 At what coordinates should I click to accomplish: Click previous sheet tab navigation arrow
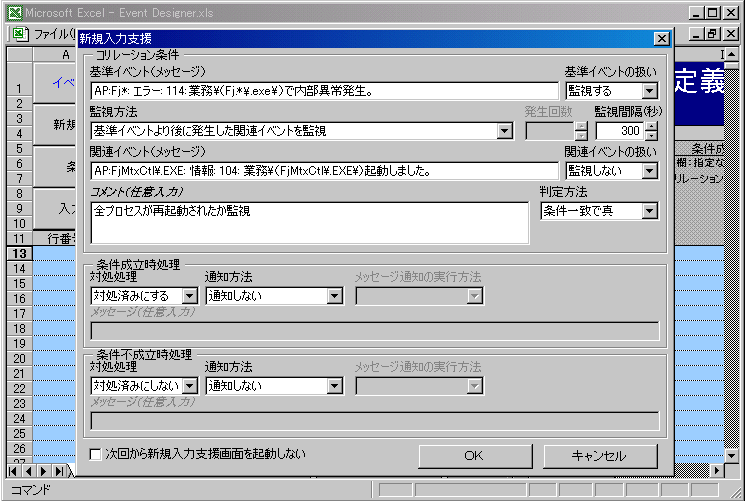[28, 471]
